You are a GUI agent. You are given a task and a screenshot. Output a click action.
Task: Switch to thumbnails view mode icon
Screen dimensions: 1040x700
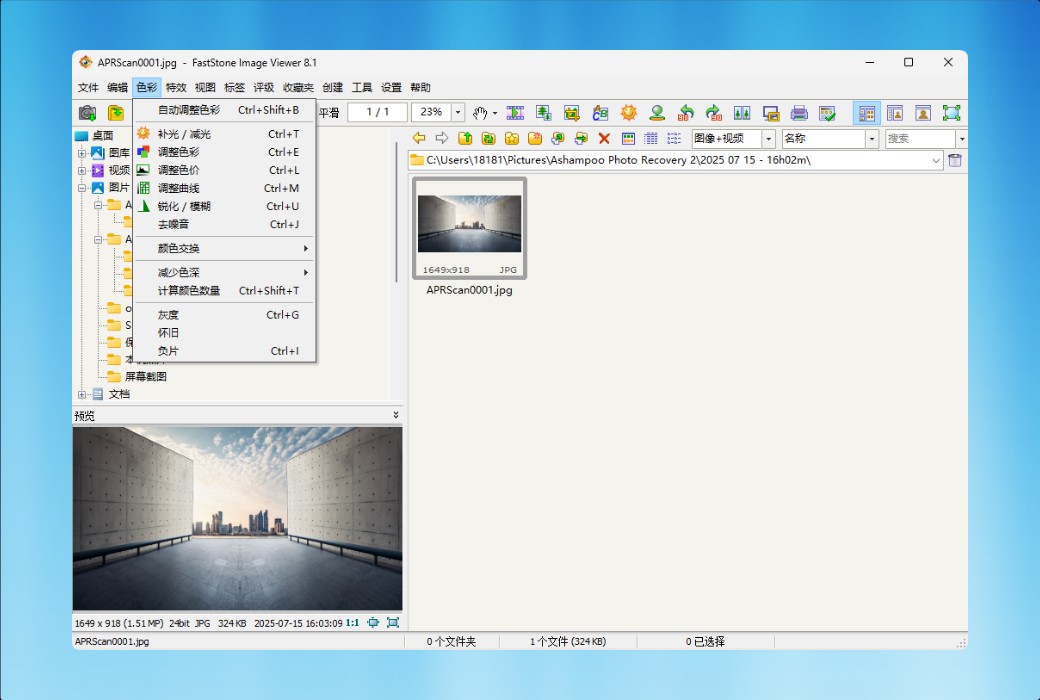click(x=628, y=138)
